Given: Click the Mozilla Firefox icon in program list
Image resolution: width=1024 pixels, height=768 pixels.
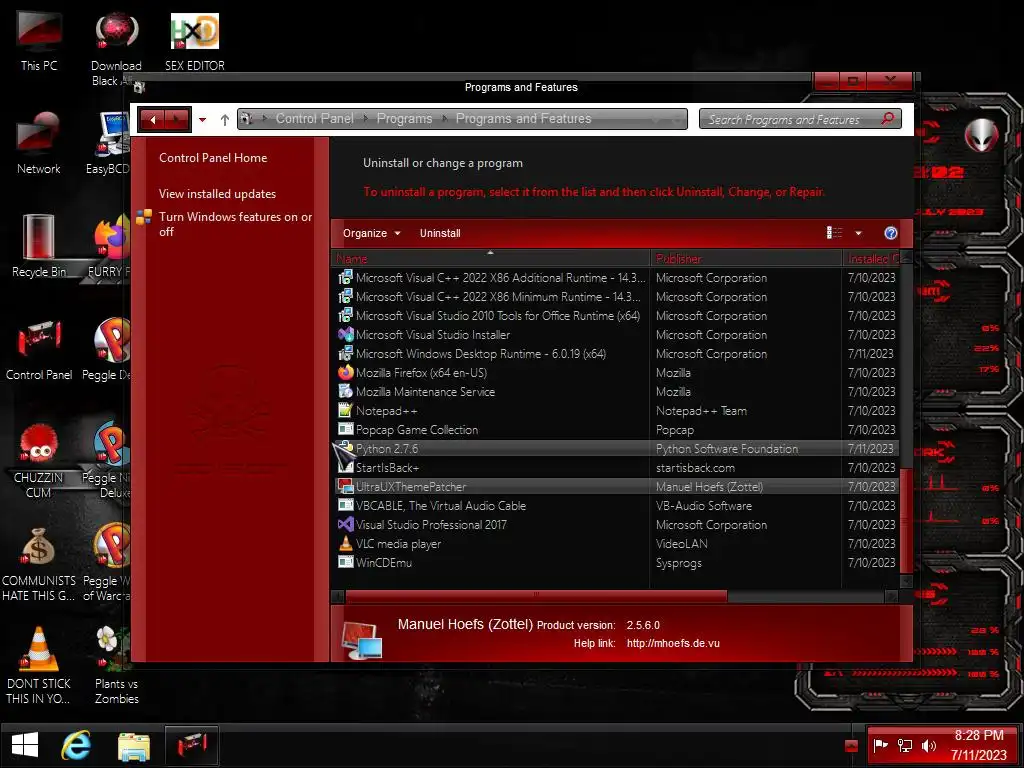Looking at the screenshot, I should tap(345, 372).
